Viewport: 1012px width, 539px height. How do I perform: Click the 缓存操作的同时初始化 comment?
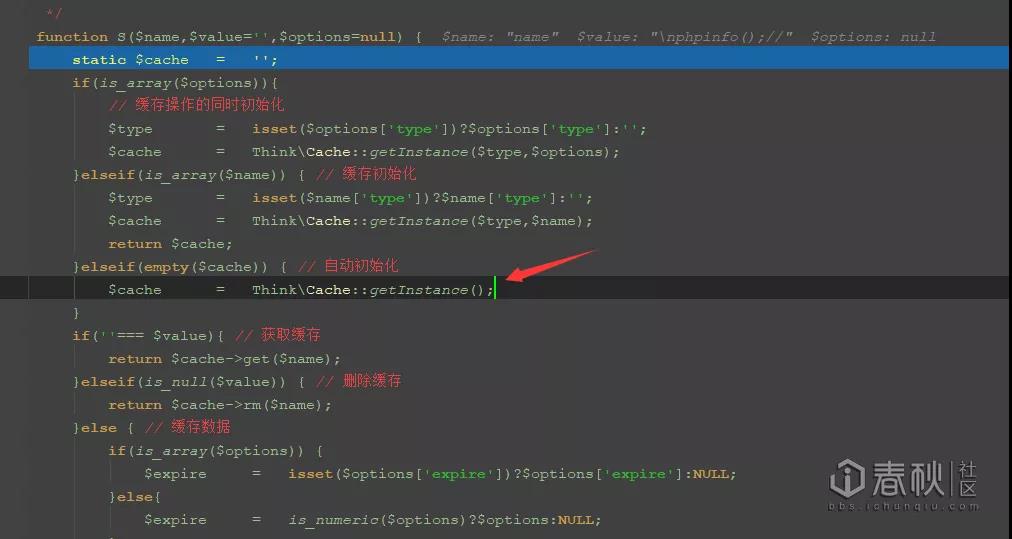pos(196,105)
